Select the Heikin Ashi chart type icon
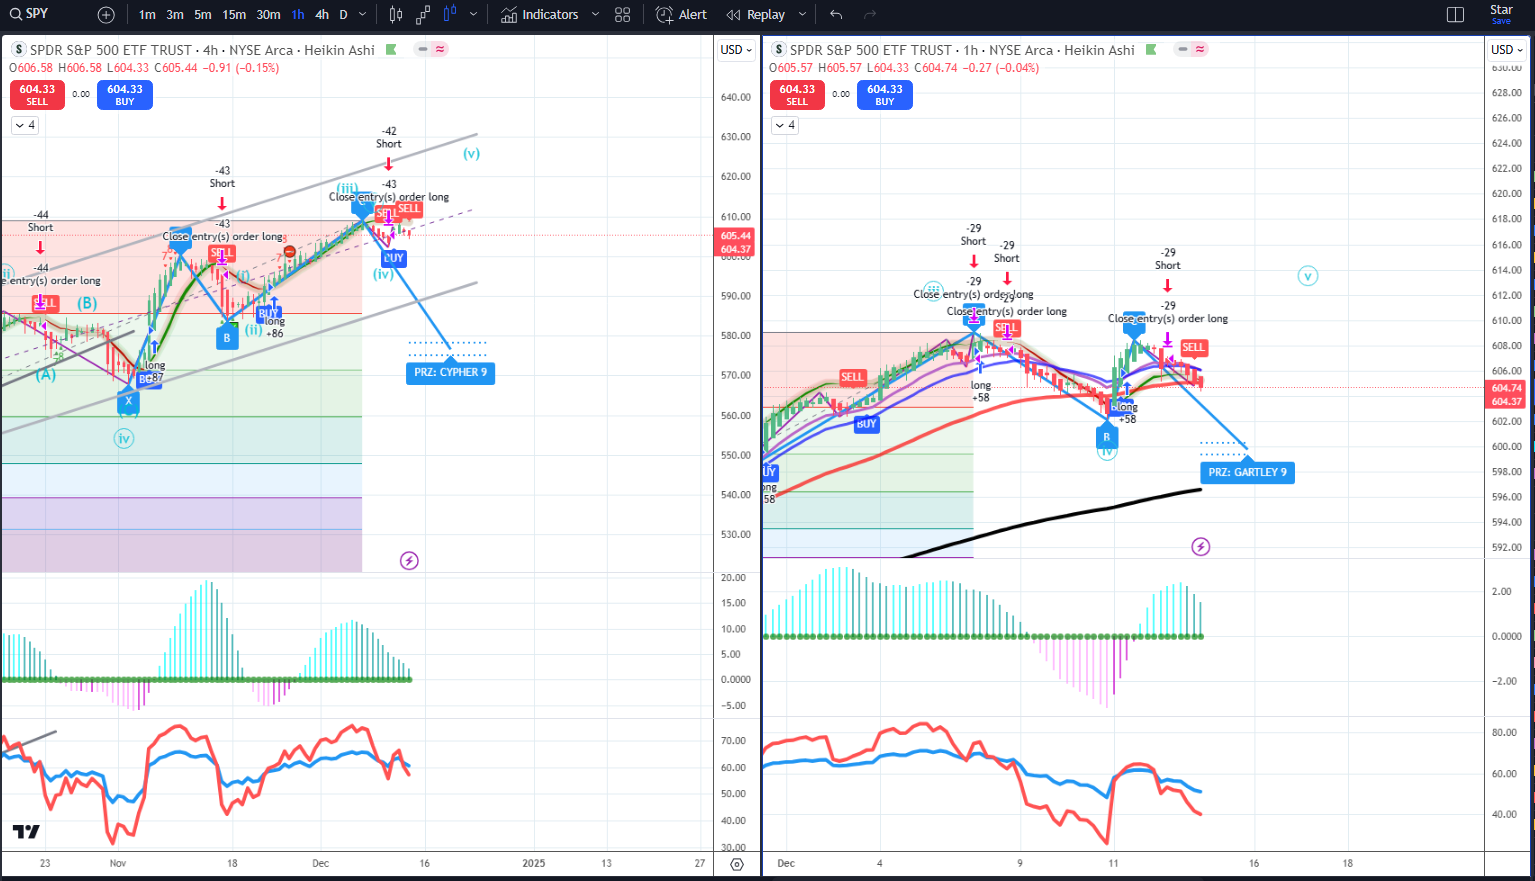The height and width of the screenshot is (881, 1535). [x=450, y=15]
